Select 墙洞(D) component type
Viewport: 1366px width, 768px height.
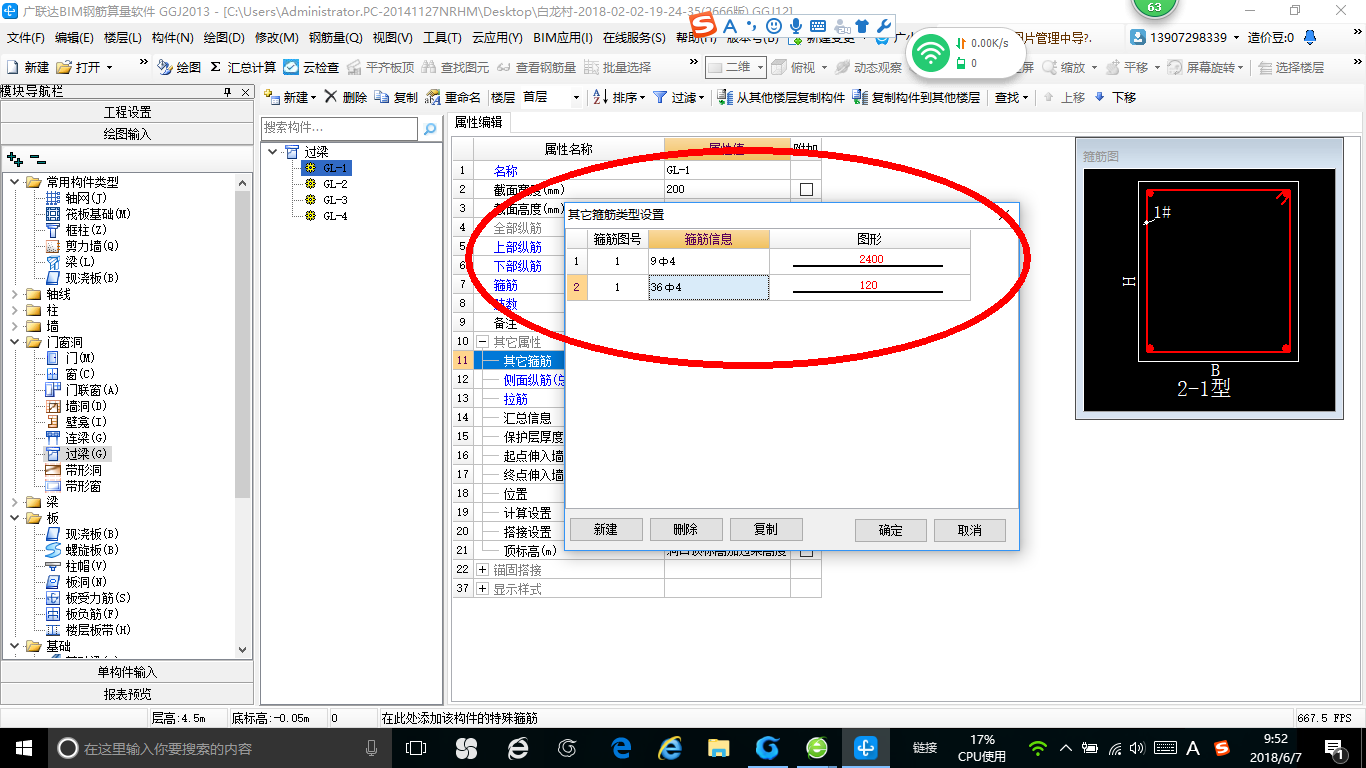coord(77,406)
